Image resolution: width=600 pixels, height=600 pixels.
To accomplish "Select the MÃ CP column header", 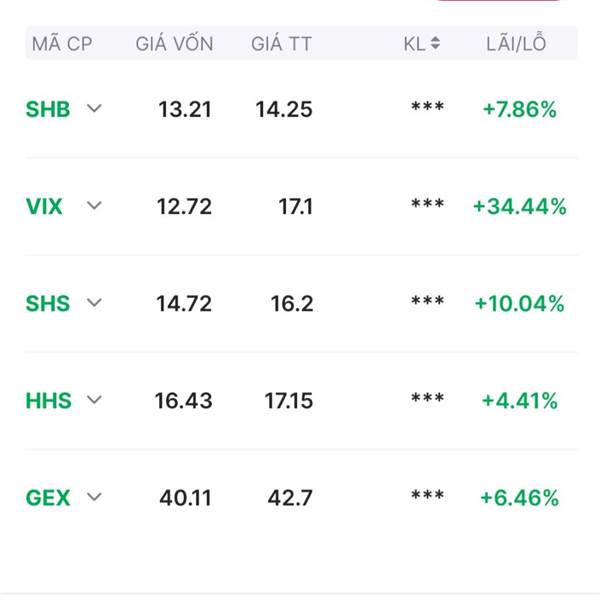I will point(62,44).
